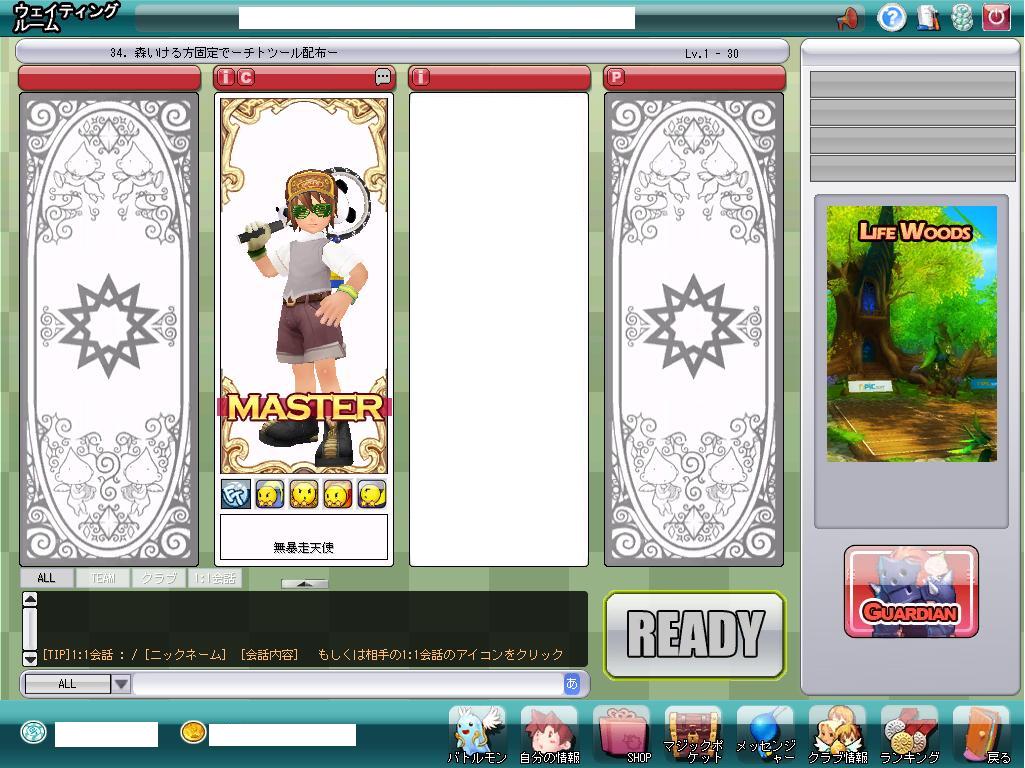1025x768 pixels.
Task: Open the バトルモン menu icon
Action: coord(477,734)
